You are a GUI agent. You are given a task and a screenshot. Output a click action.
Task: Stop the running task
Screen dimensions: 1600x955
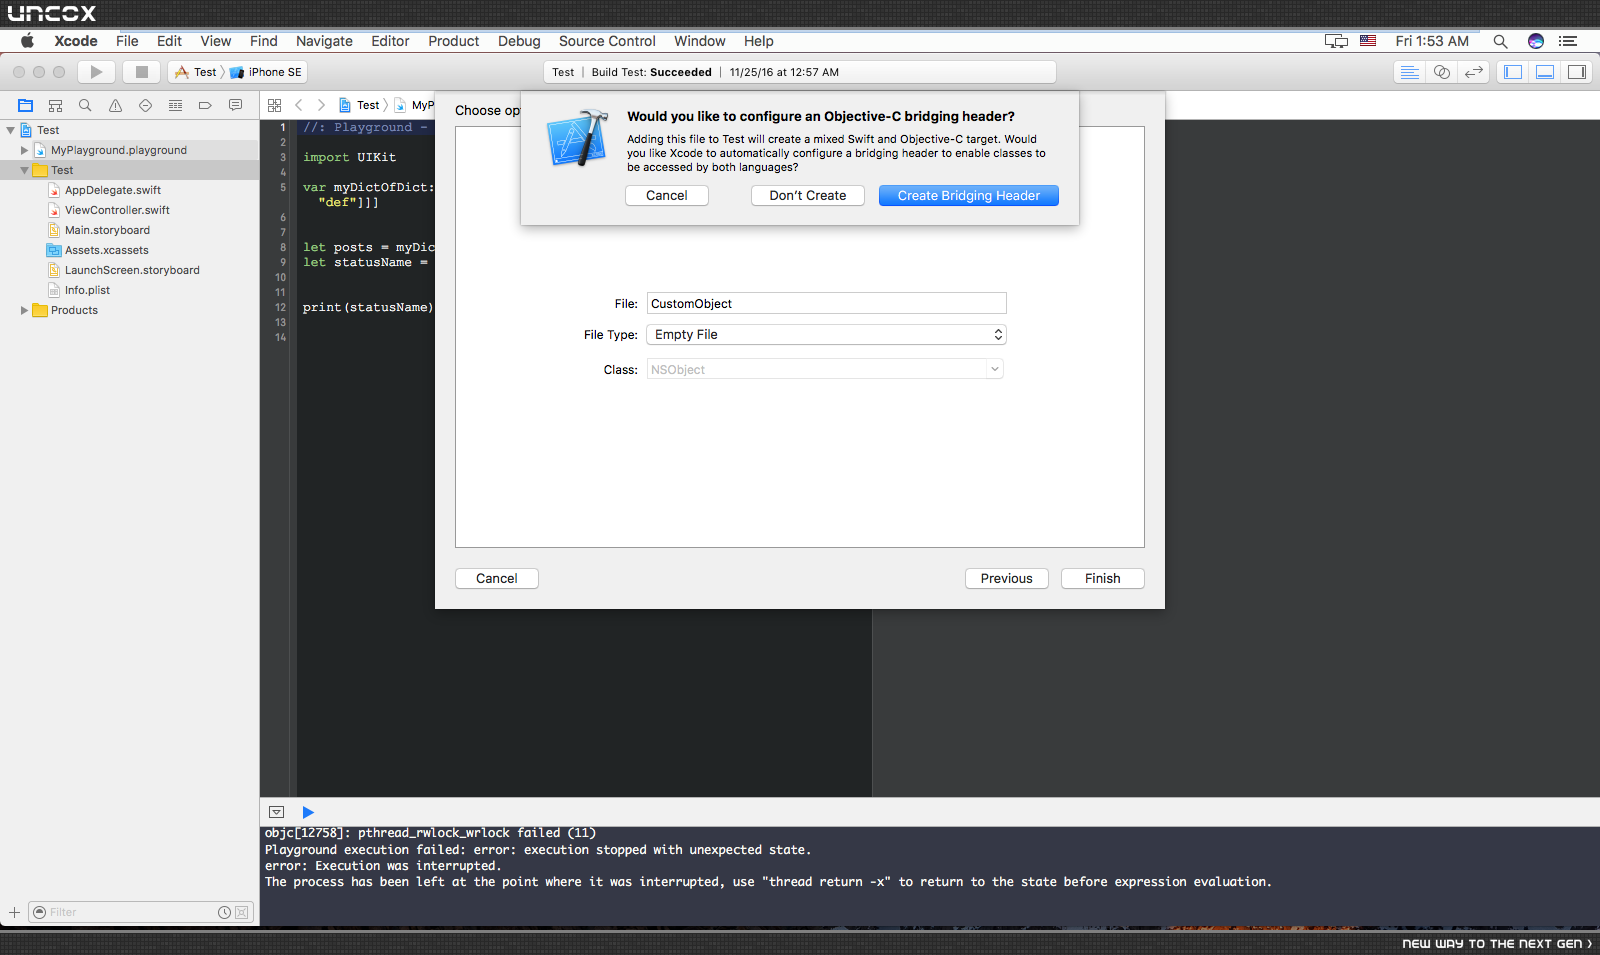tap(142, 72)
